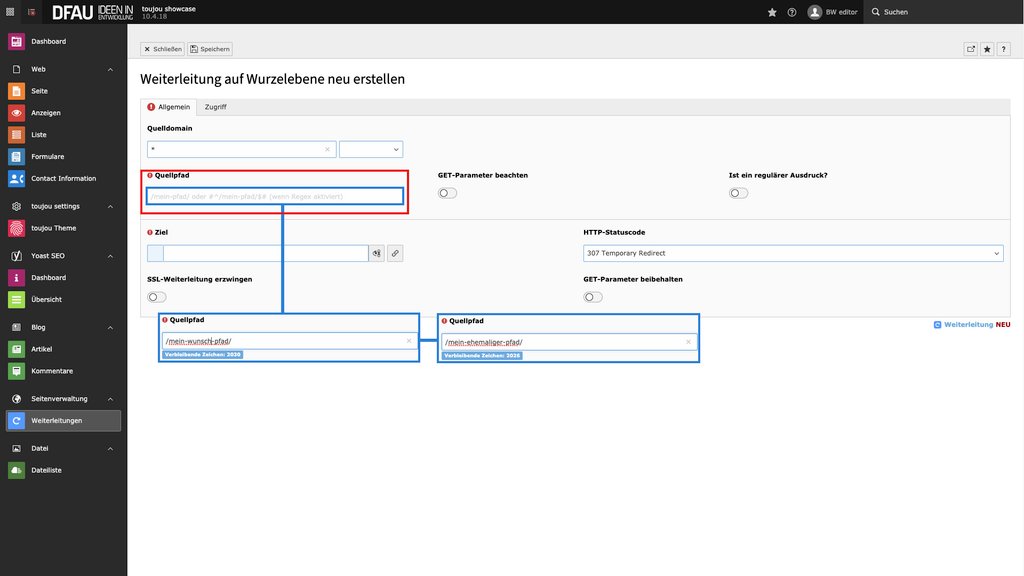Image resolution: width=1024 pixels, height=576 pixels.
Task: Open the Dateiliste module
Action: [x=46, y=470]
